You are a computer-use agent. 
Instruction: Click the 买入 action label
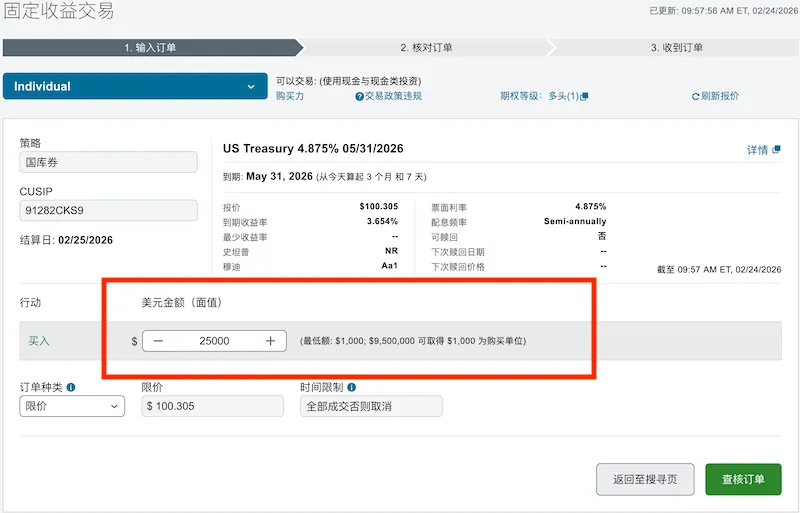[39, 341]
